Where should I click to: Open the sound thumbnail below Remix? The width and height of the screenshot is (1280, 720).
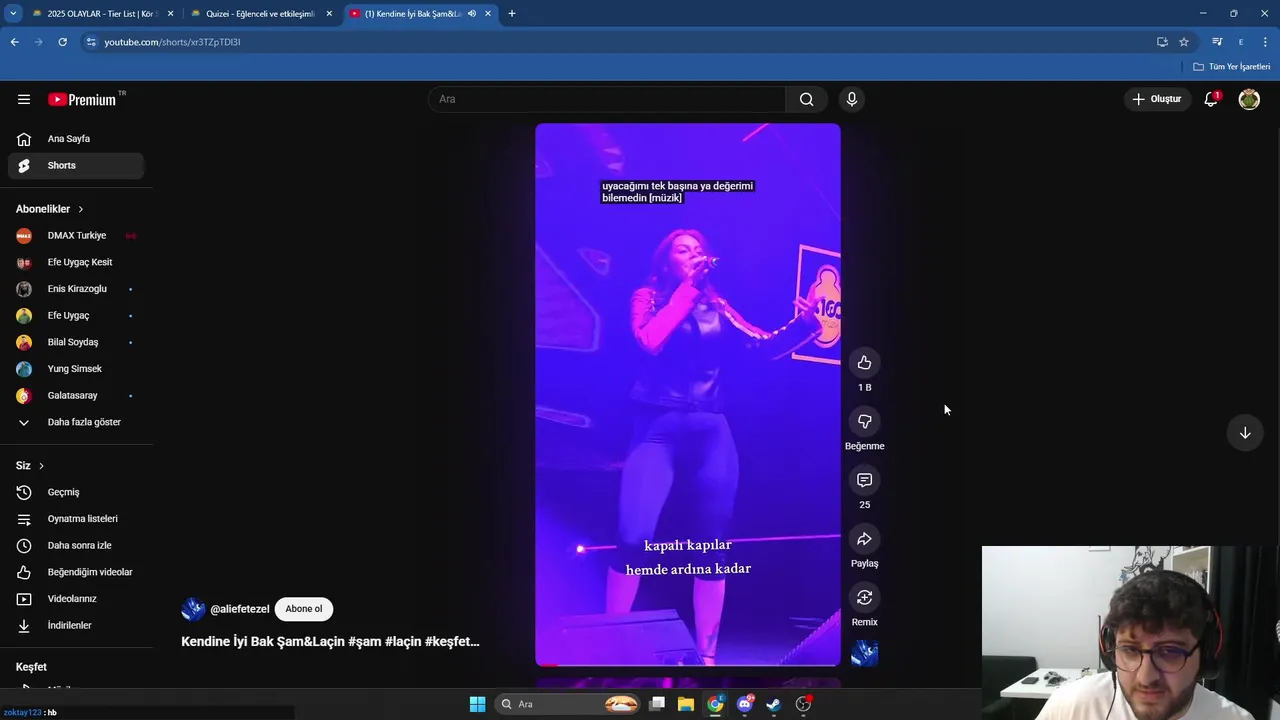coord(865,654)
